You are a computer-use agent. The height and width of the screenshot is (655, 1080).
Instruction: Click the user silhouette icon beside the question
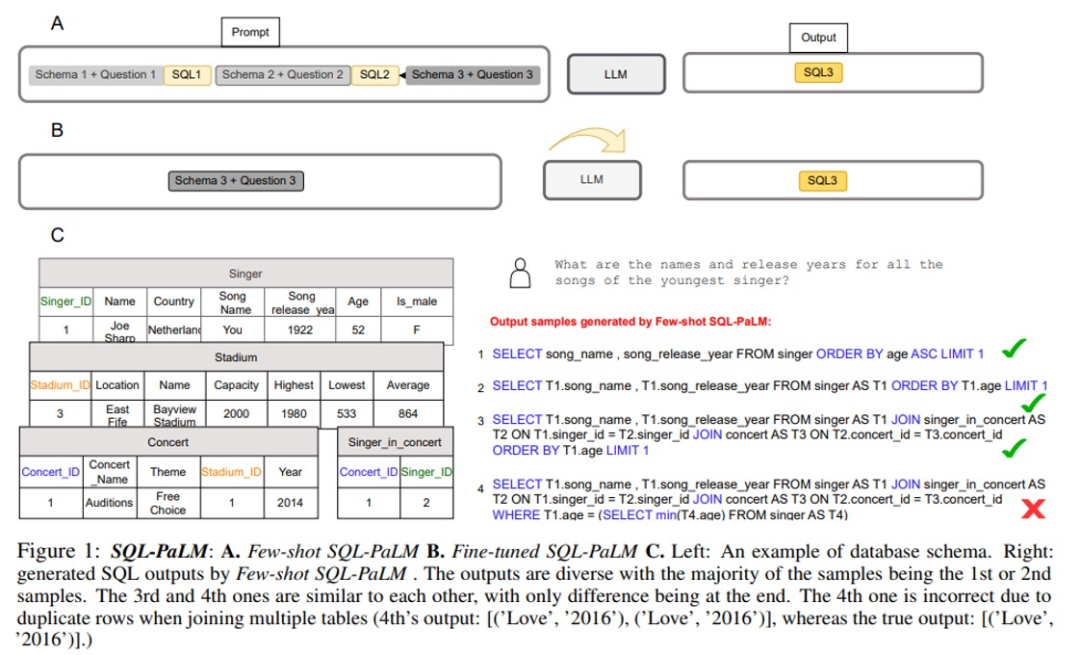(x=520, y=273)
